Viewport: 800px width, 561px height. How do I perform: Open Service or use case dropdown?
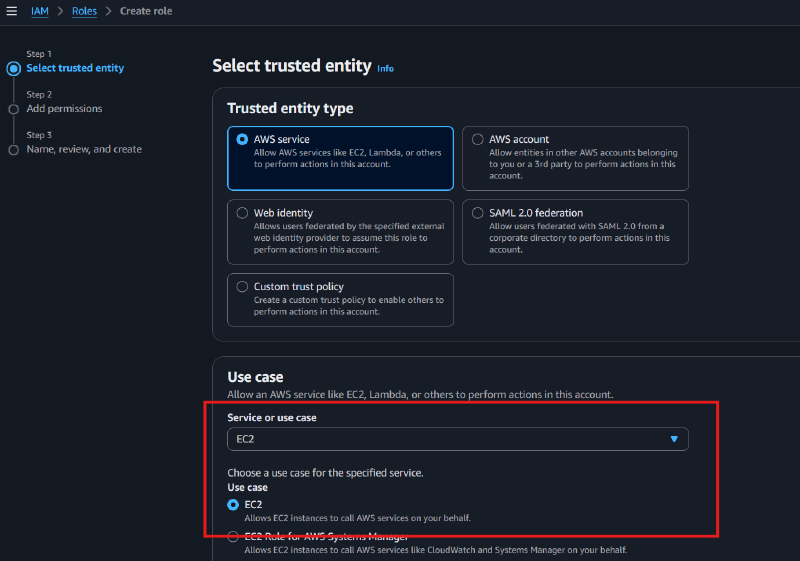[458, 439]
